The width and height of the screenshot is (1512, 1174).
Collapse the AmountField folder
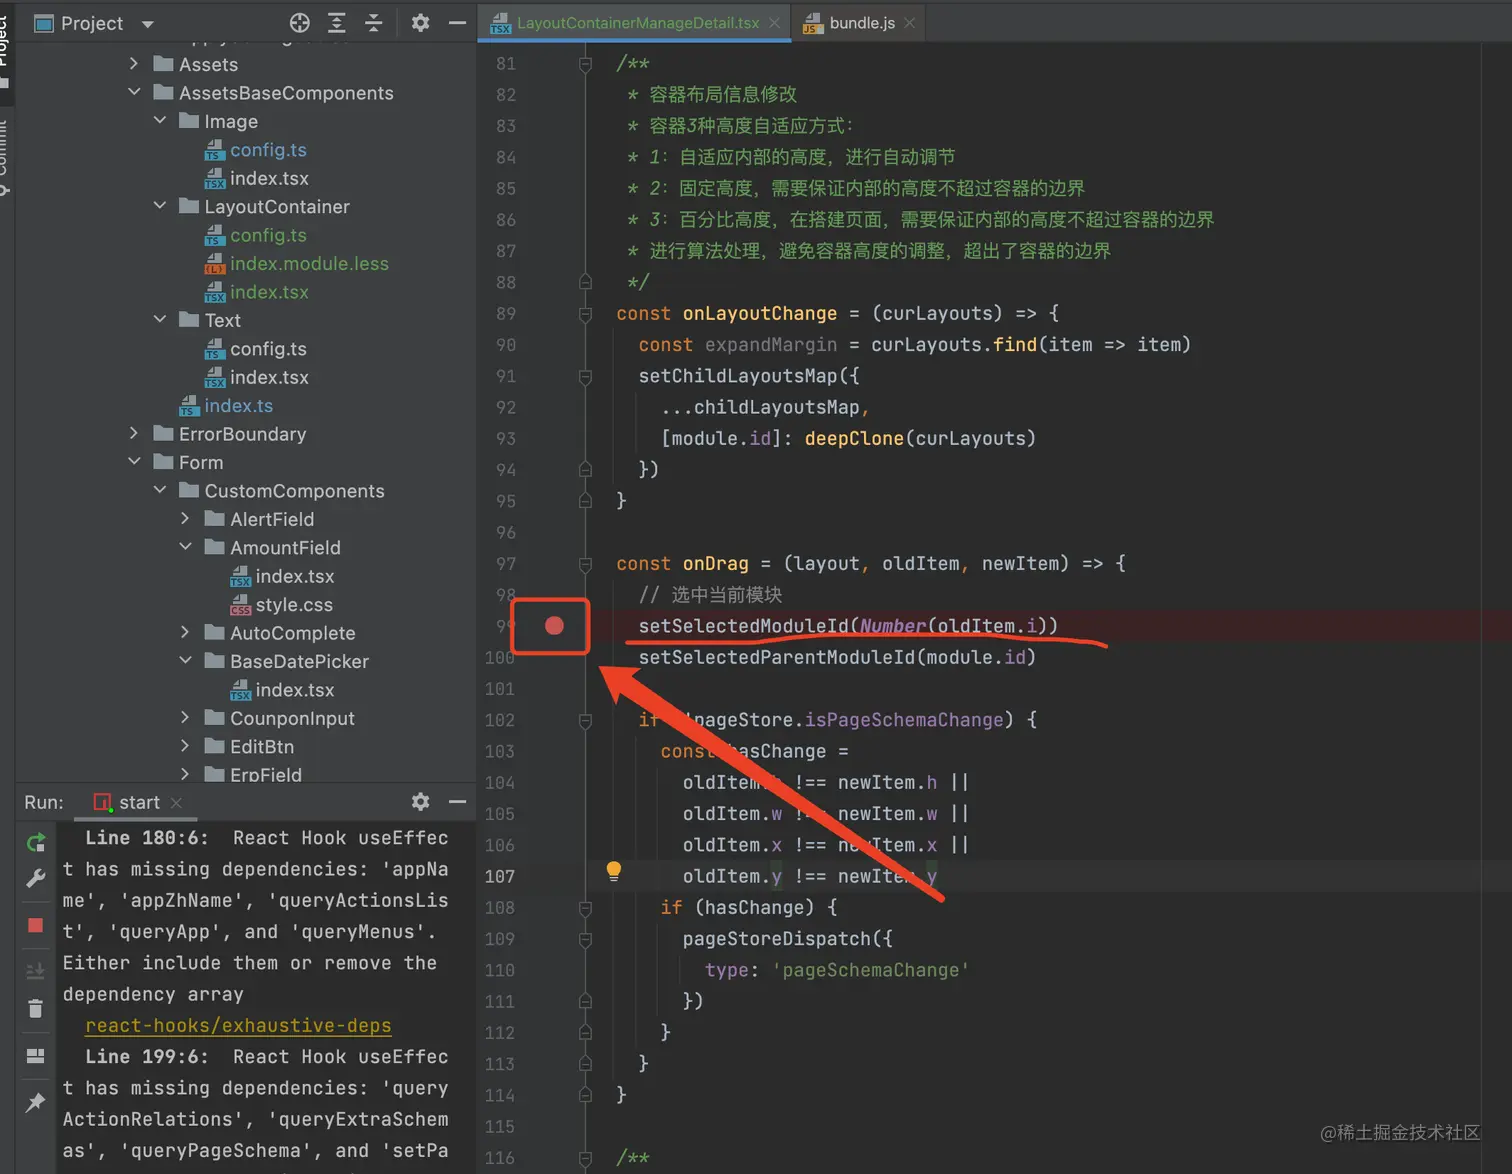coord(185,547)
